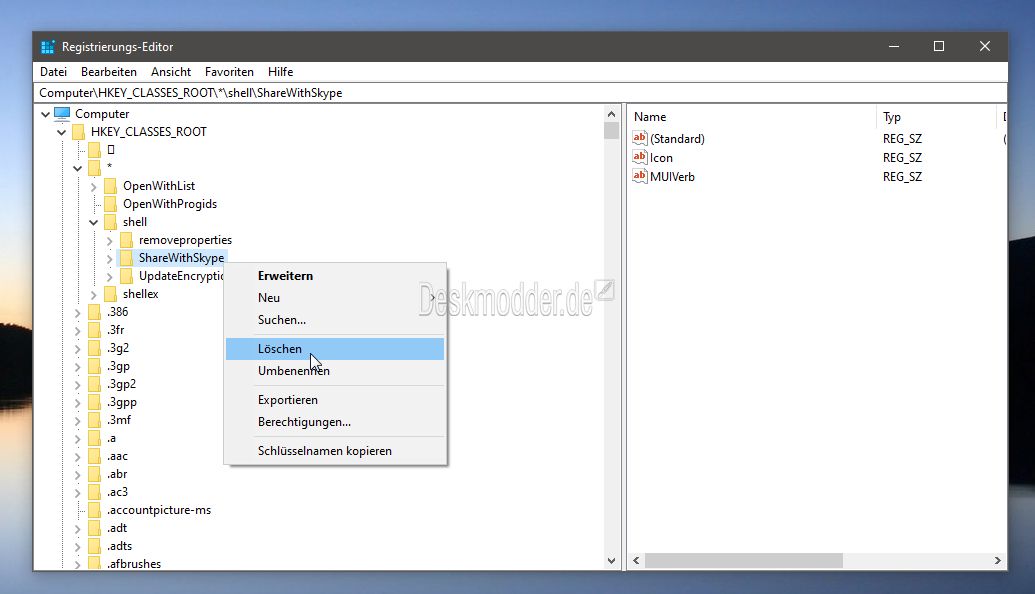Click the folder icon beside OpenWithProgids

(x=110, y=204)
